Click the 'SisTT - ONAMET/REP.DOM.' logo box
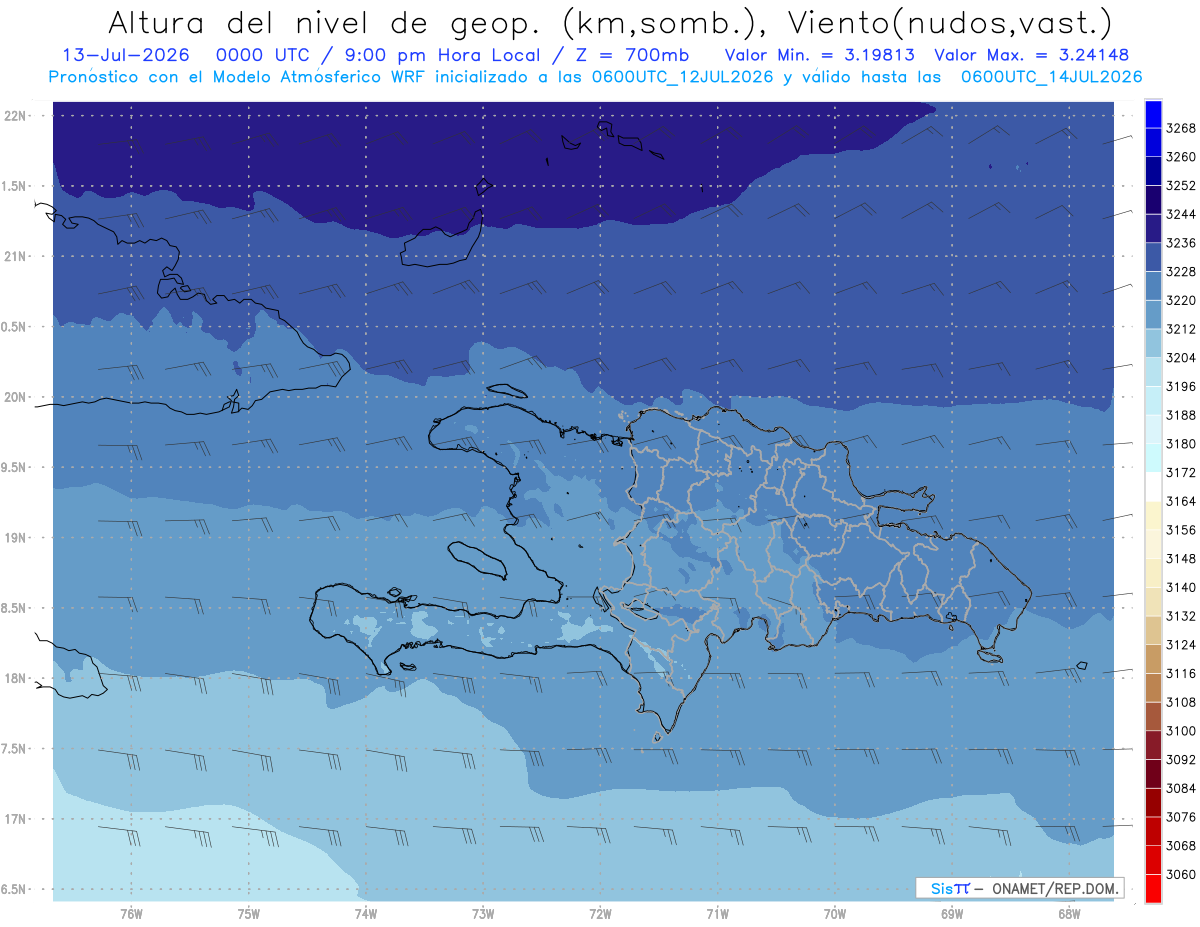1200x927 pixels. (x=1019, y=888)
